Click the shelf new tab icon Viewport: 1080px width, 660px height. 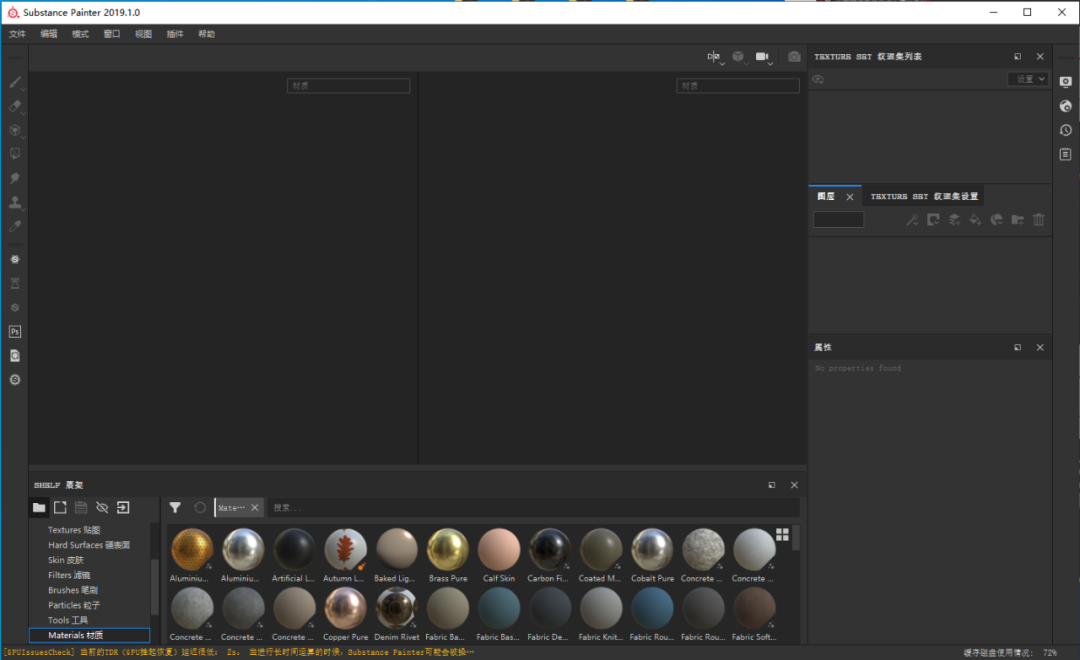pos(60,508)
